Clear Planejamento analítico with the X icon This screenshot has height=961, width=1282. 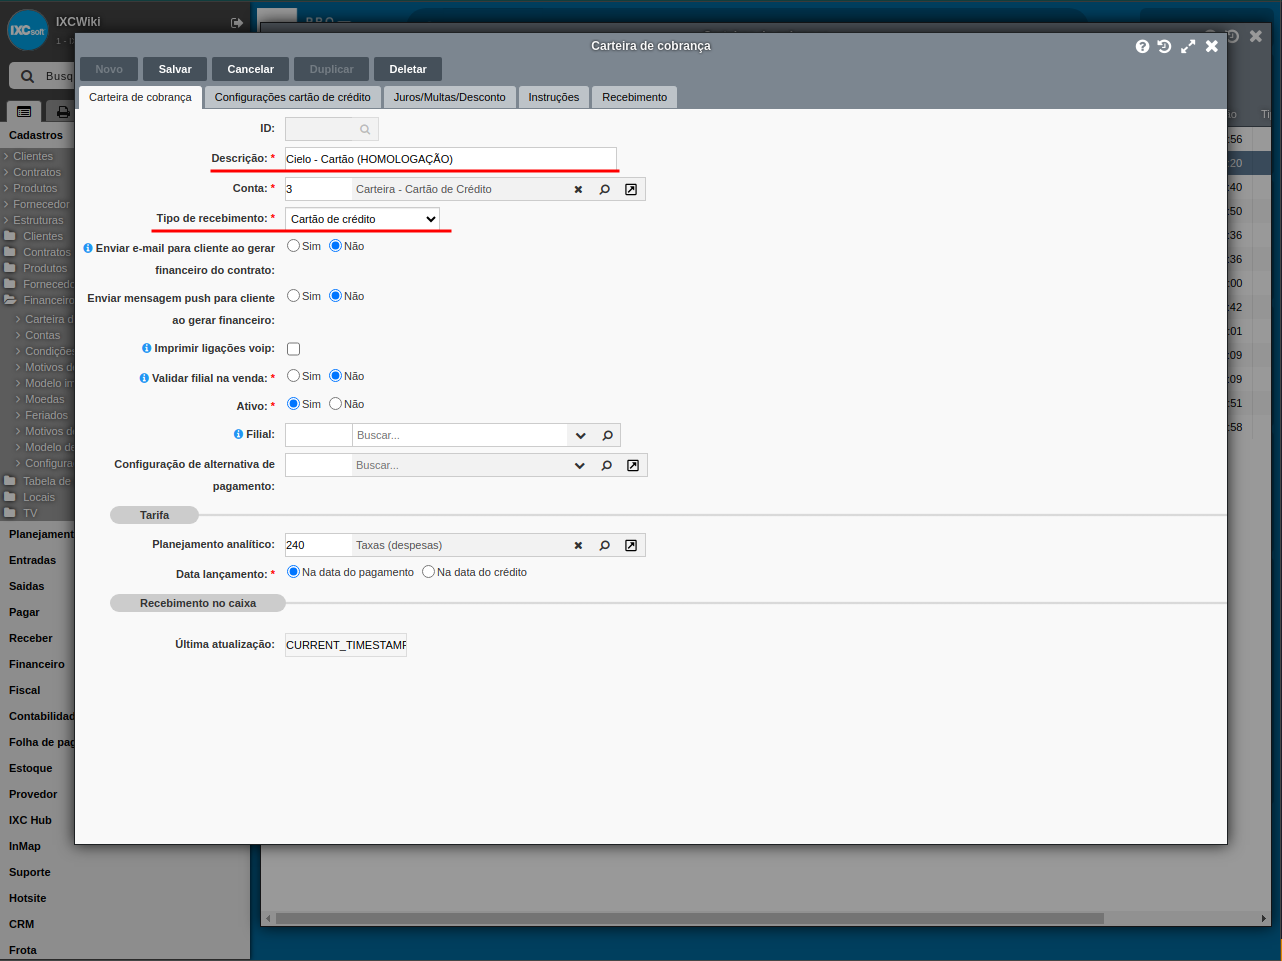coord(578,545)
